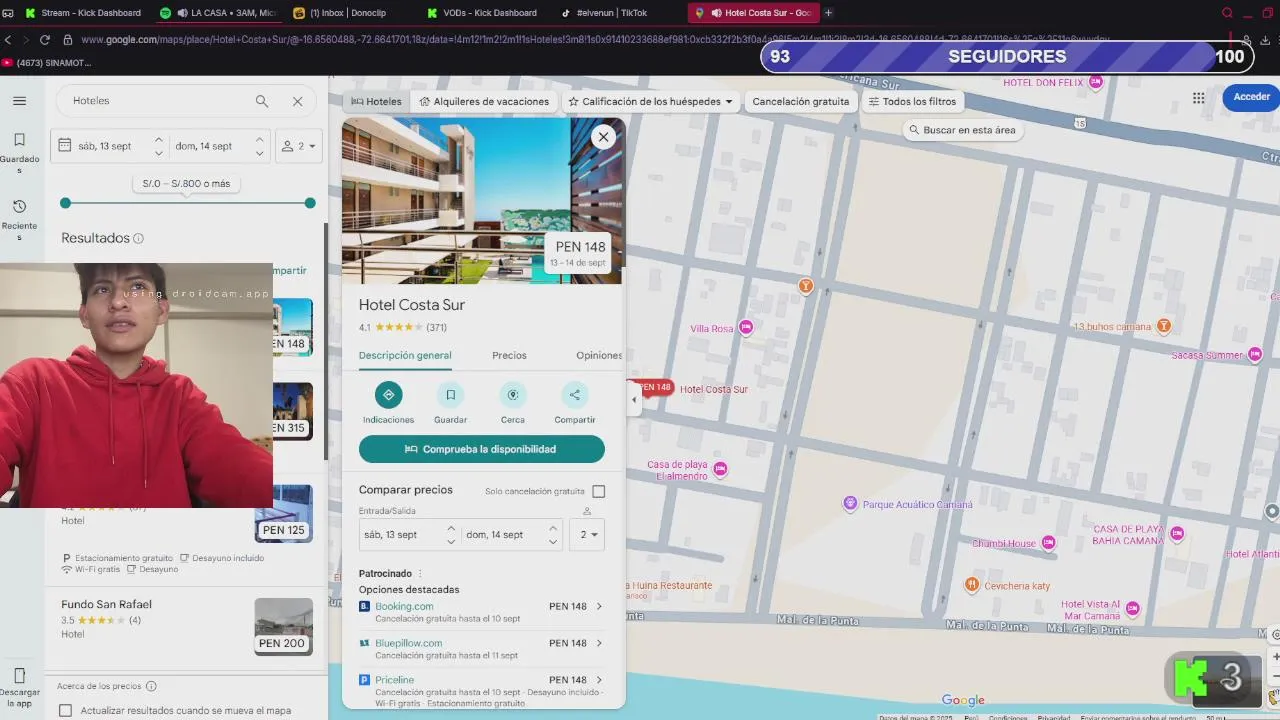This screenshot has width=1280, height=720.
Task: Open the Google Maps hamburger menu
Action: [x=19, y=101]
